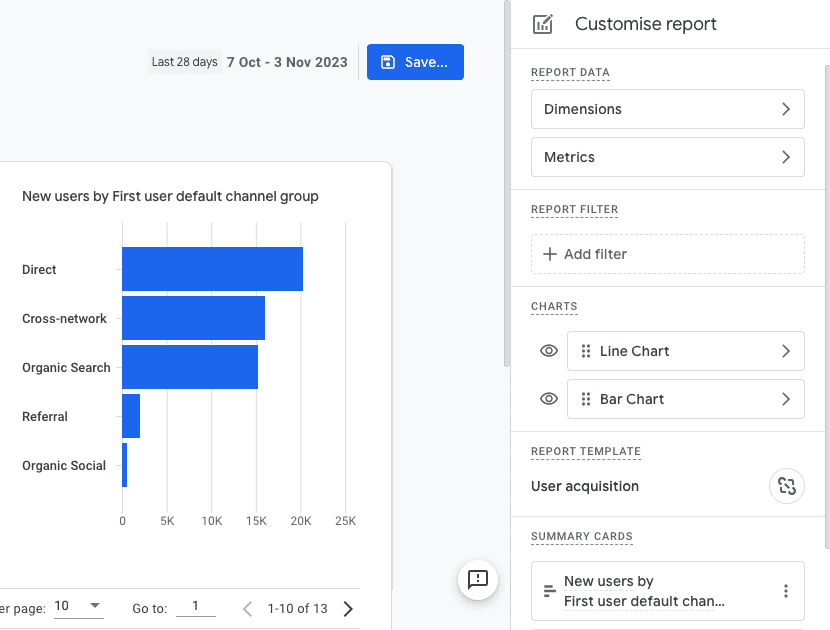Click the Direct bar in the chart
Screen dimensions: 830x630
click(x=210, y=269)
